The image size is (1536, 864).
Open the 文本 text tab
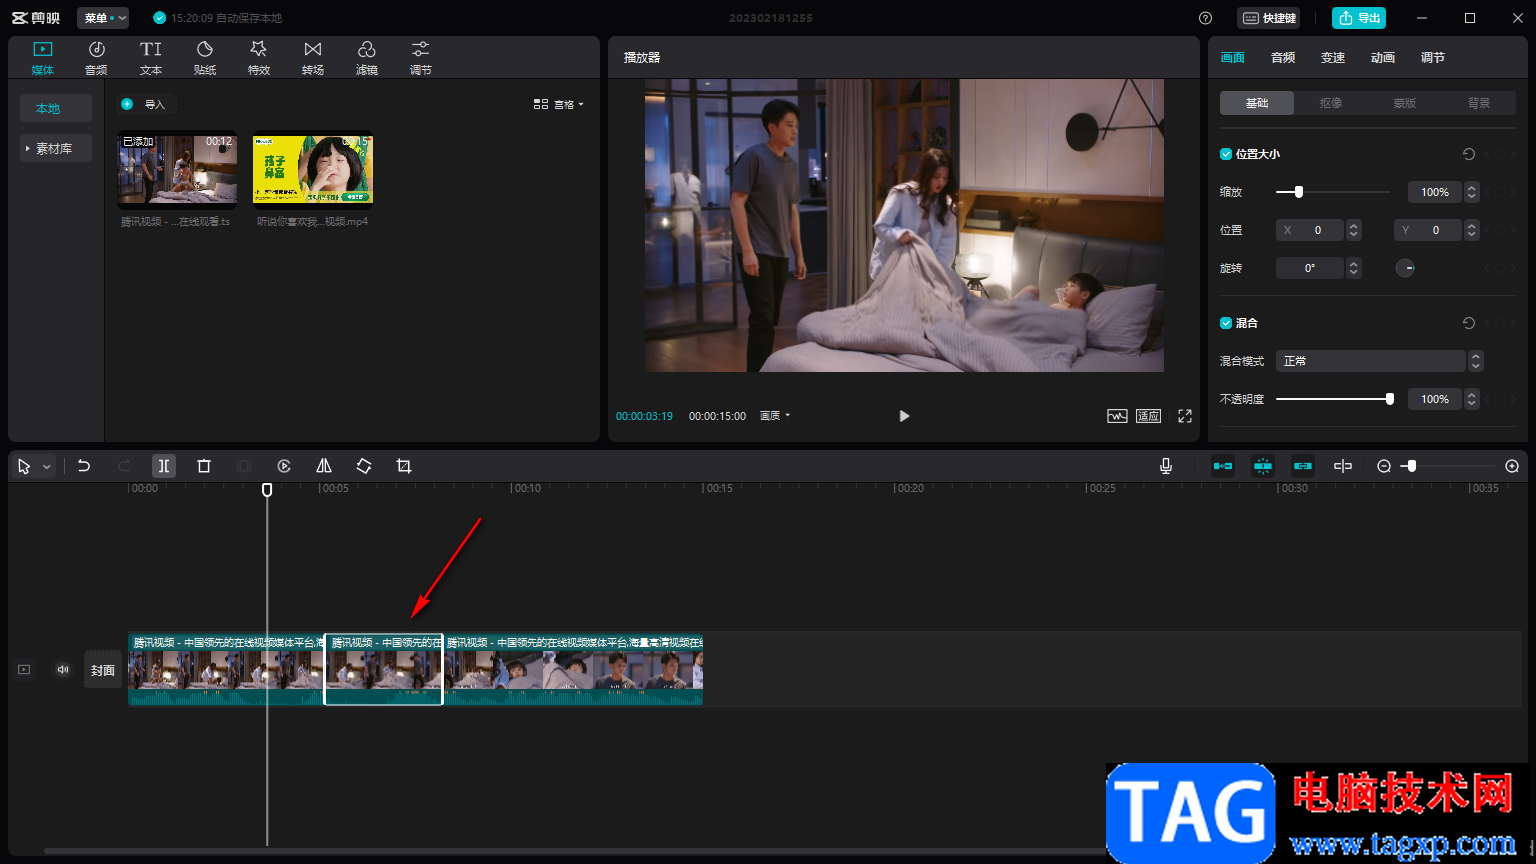151,58
